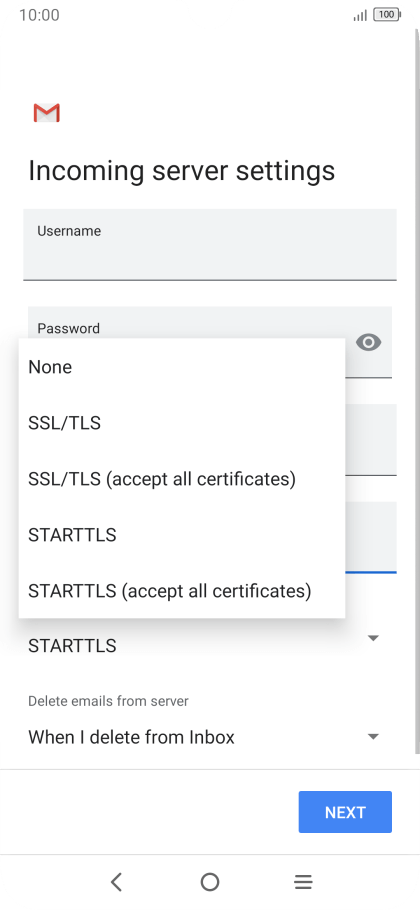Tap the clock in the status bar

[x=39, y=15]
